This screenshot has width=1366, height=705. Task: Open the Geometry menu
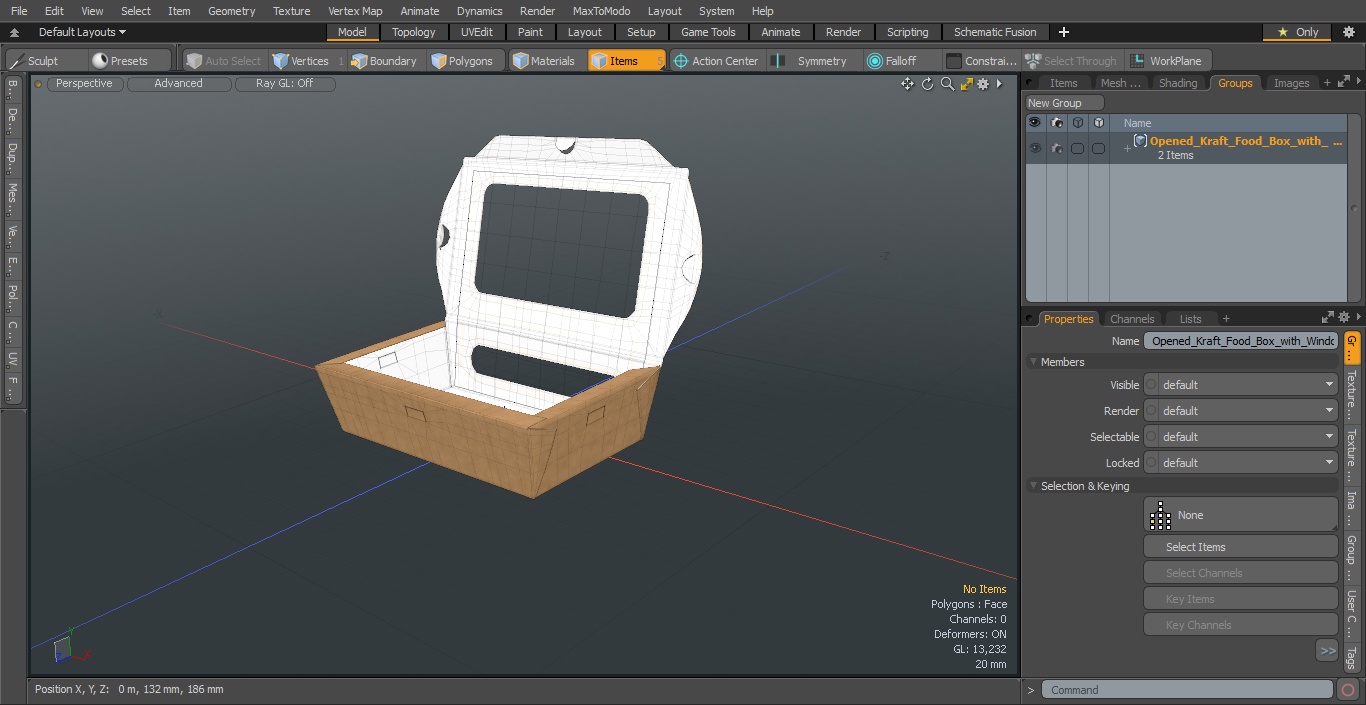point(231,11)
